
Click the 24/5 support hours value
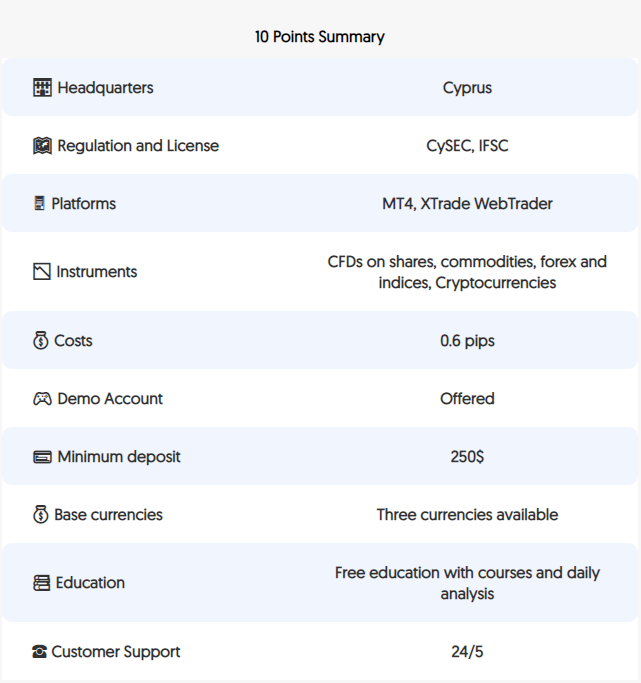click(467, 652)
